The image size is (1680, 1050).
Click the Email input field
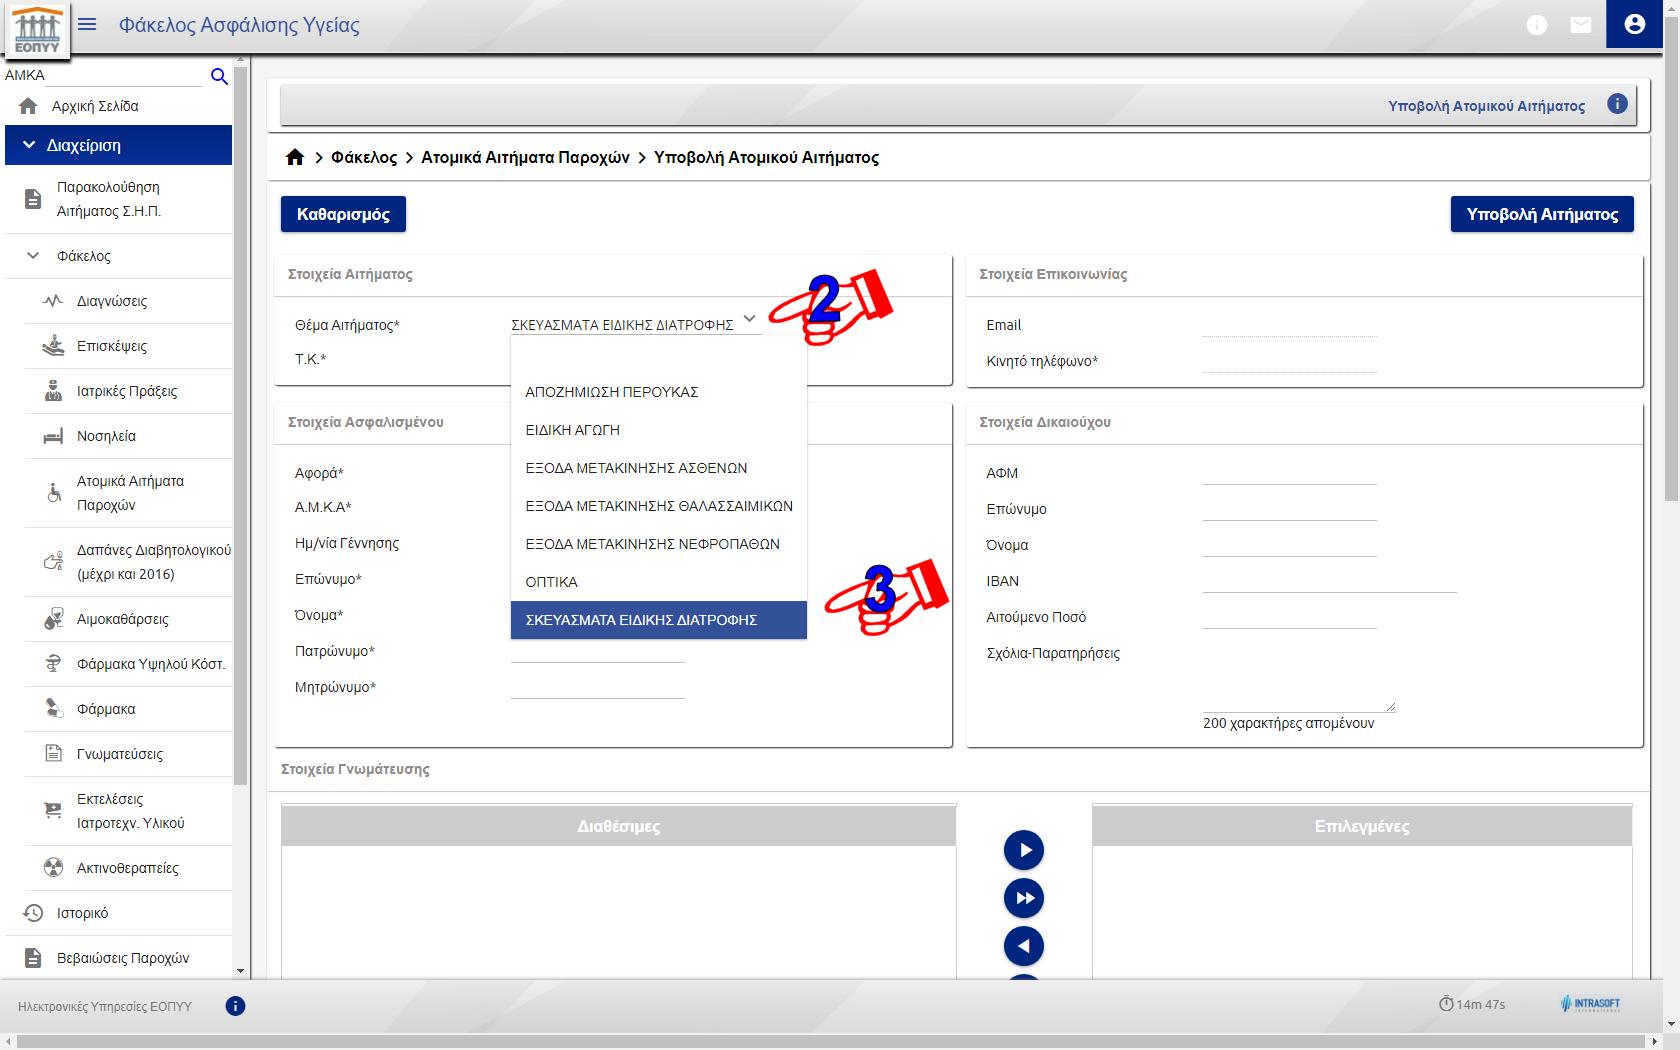(x=1289, y=325)
